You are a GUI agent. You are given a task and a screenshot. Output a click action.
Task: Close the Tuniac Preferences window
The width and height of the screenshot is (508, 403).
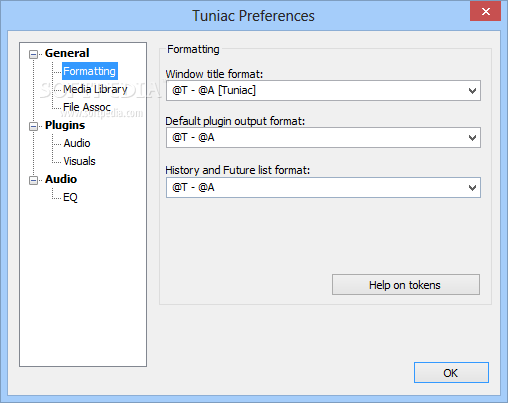click(485, 11)
